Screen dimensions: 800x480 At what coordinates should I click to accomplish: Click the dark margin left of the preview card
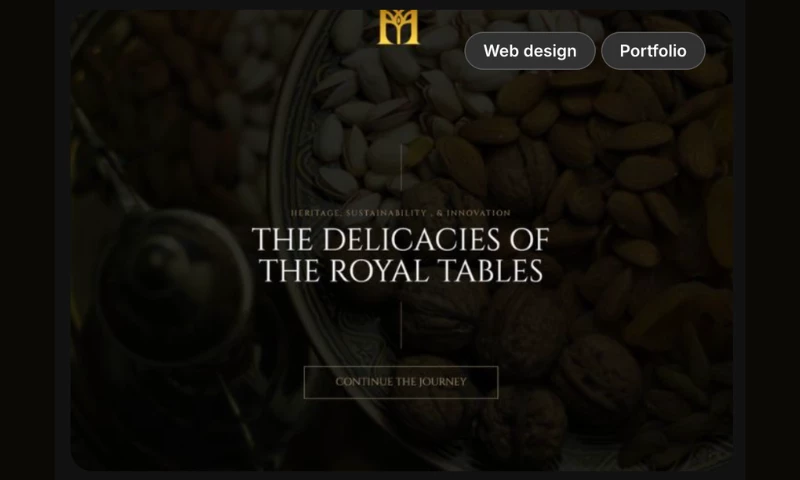(x=27, y=240)
